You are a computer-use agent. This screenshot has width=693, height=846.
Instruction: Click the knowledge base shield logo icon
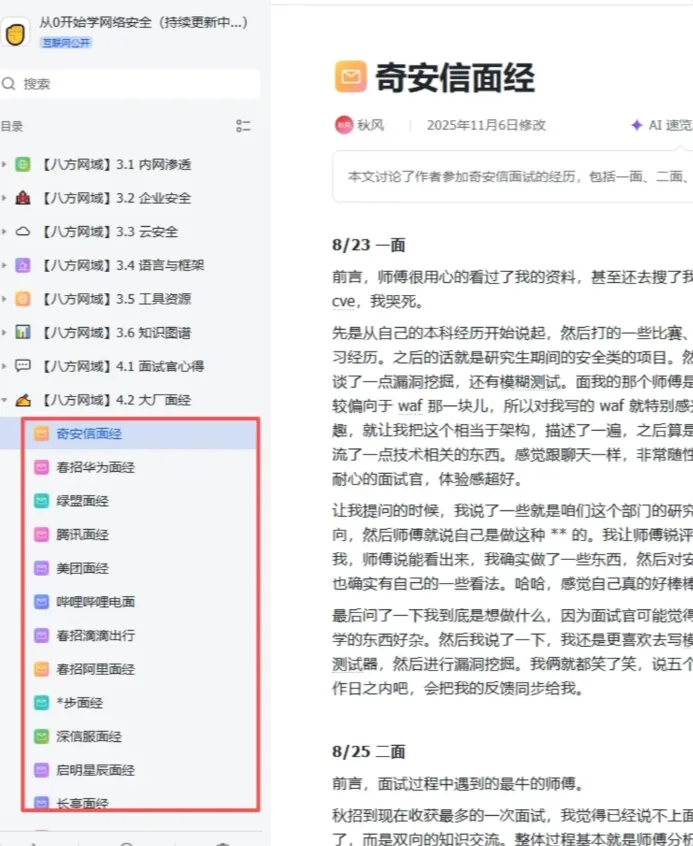coord(15,33)
